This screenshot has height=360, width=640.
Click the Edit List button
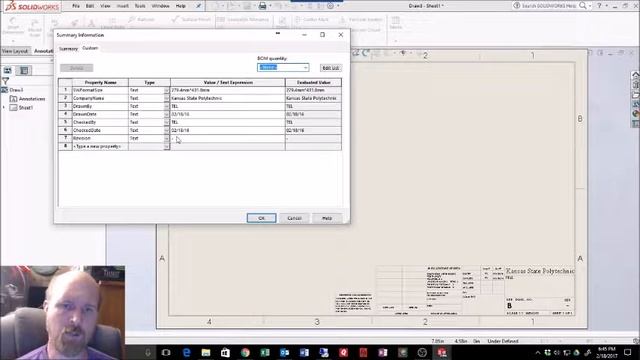[x=331, y=68]
